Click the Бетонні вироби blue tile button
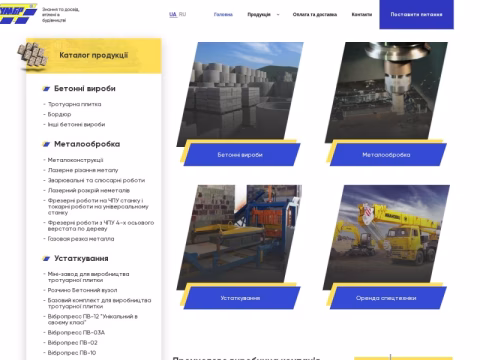This screenshot has height=360, width=480. point(242,155)
